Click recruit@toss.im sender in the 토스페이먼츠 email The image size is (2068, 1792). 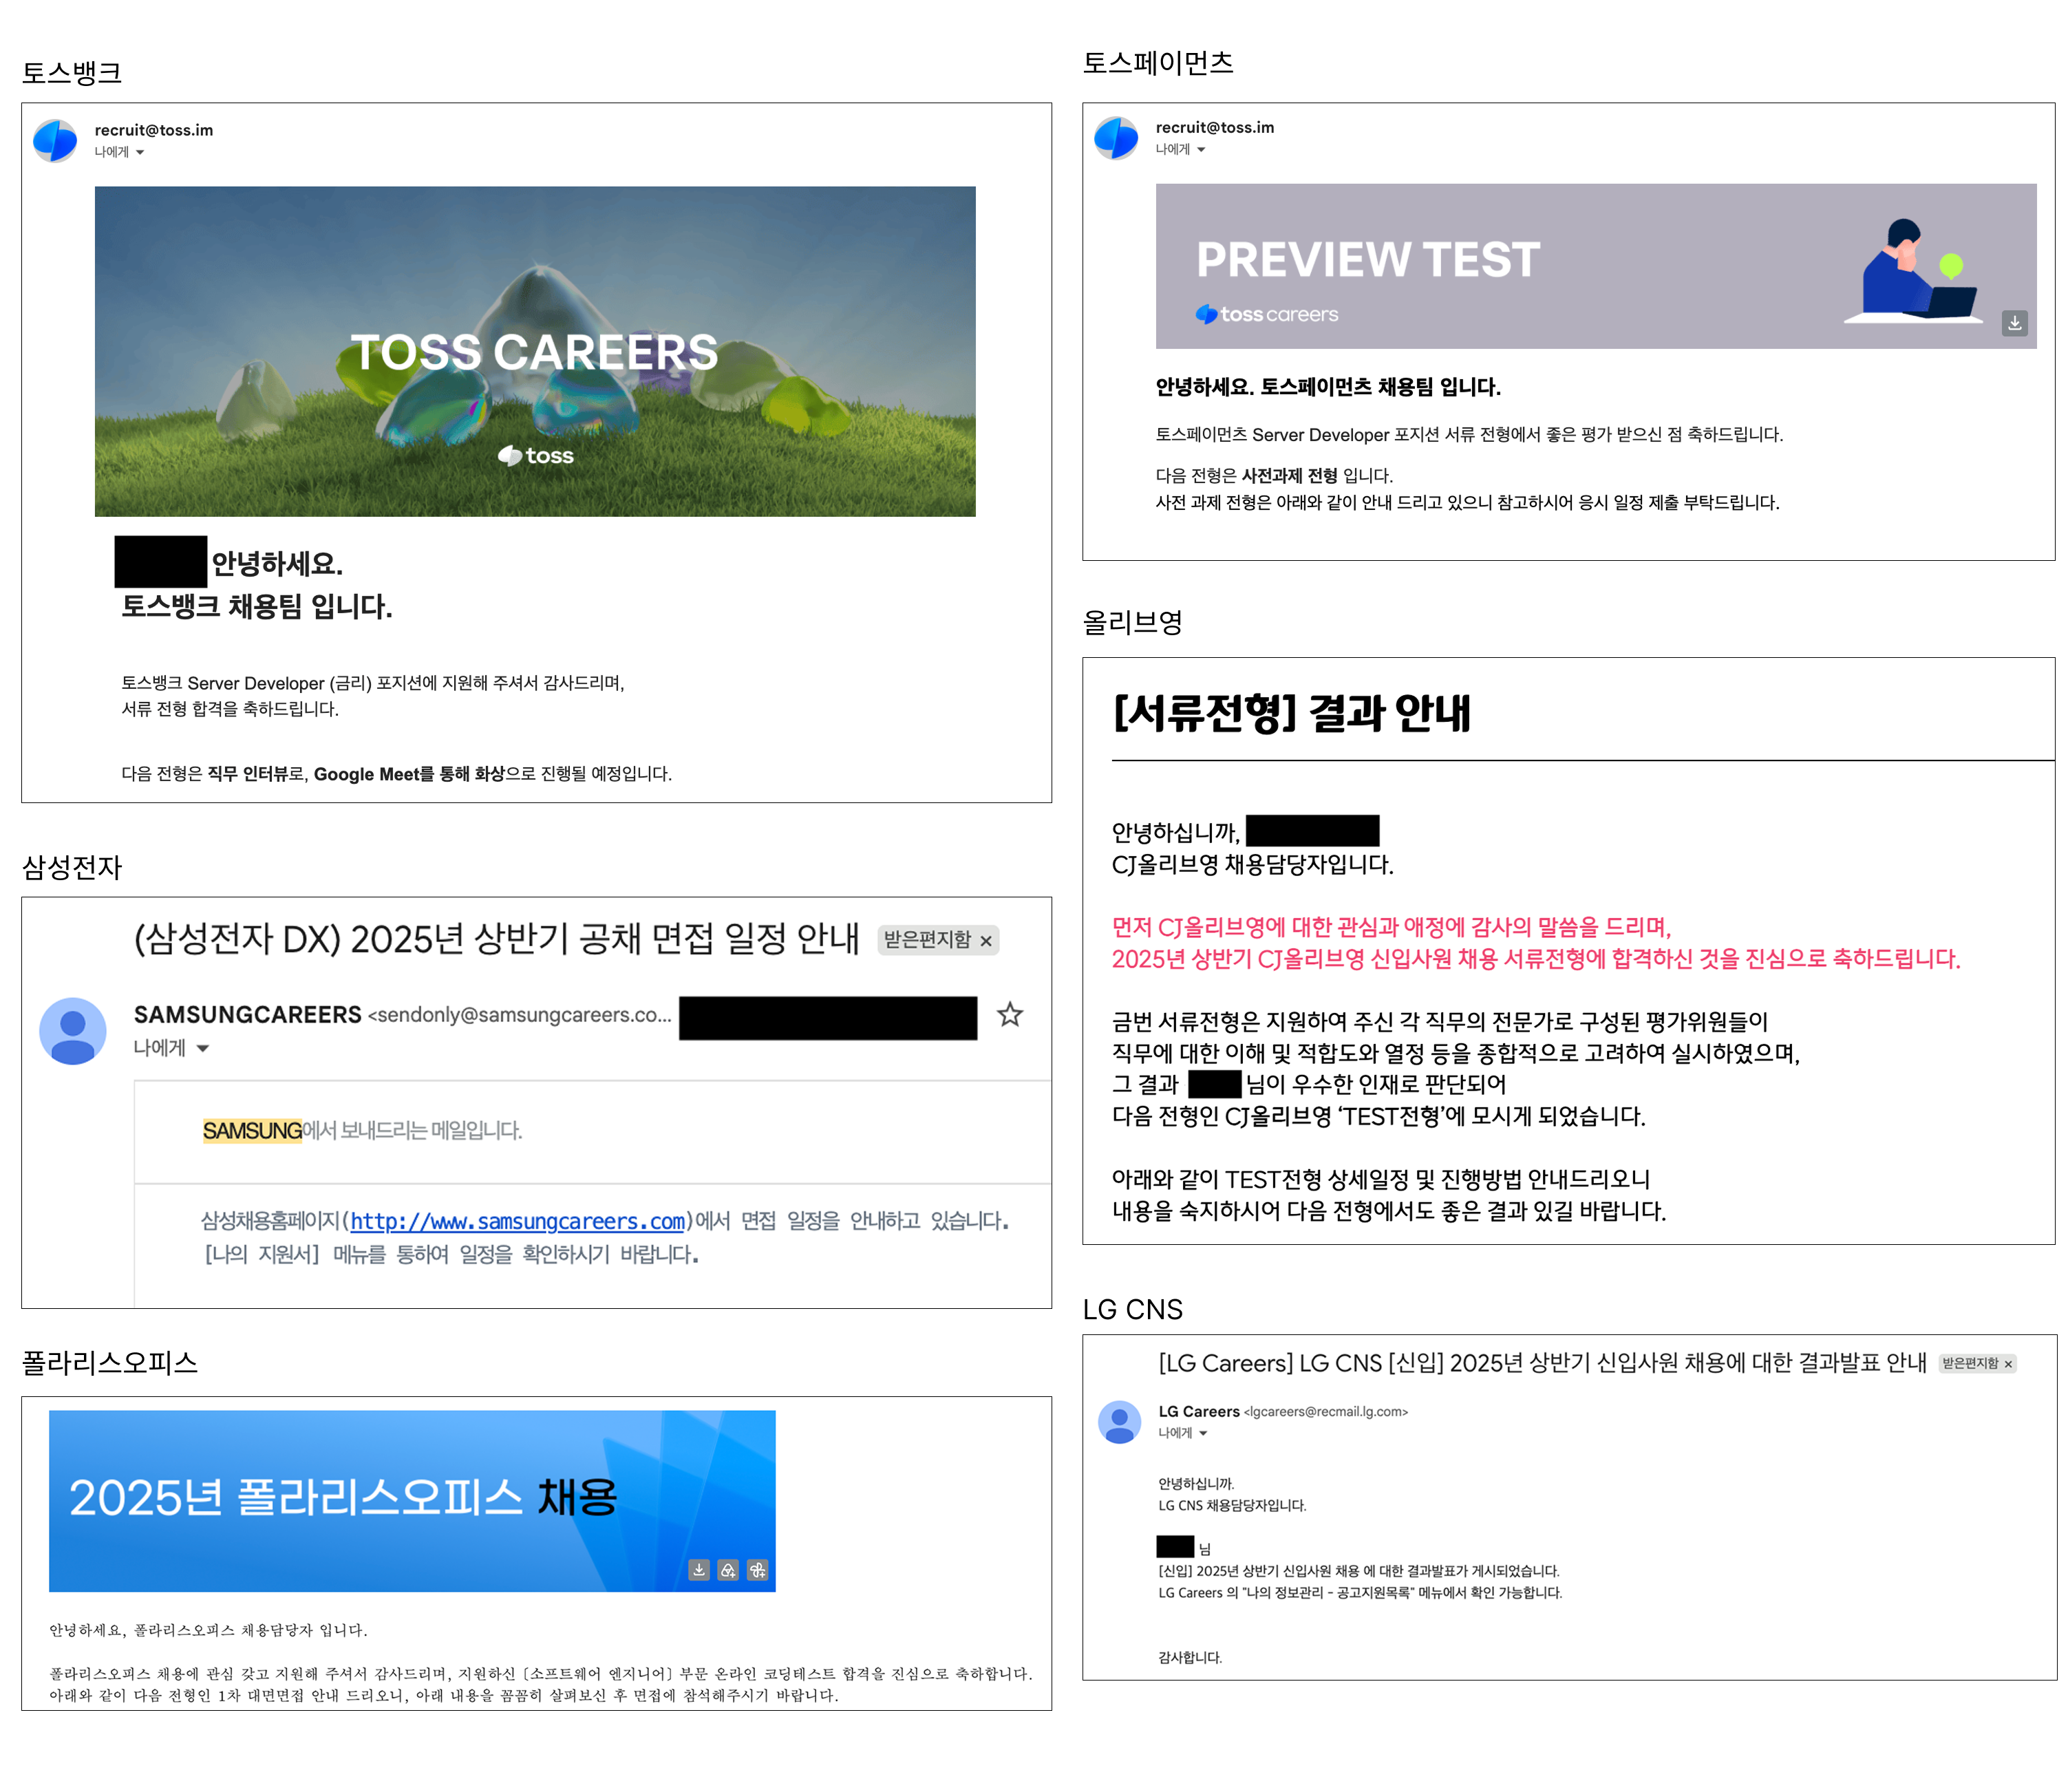[1215, 127]
